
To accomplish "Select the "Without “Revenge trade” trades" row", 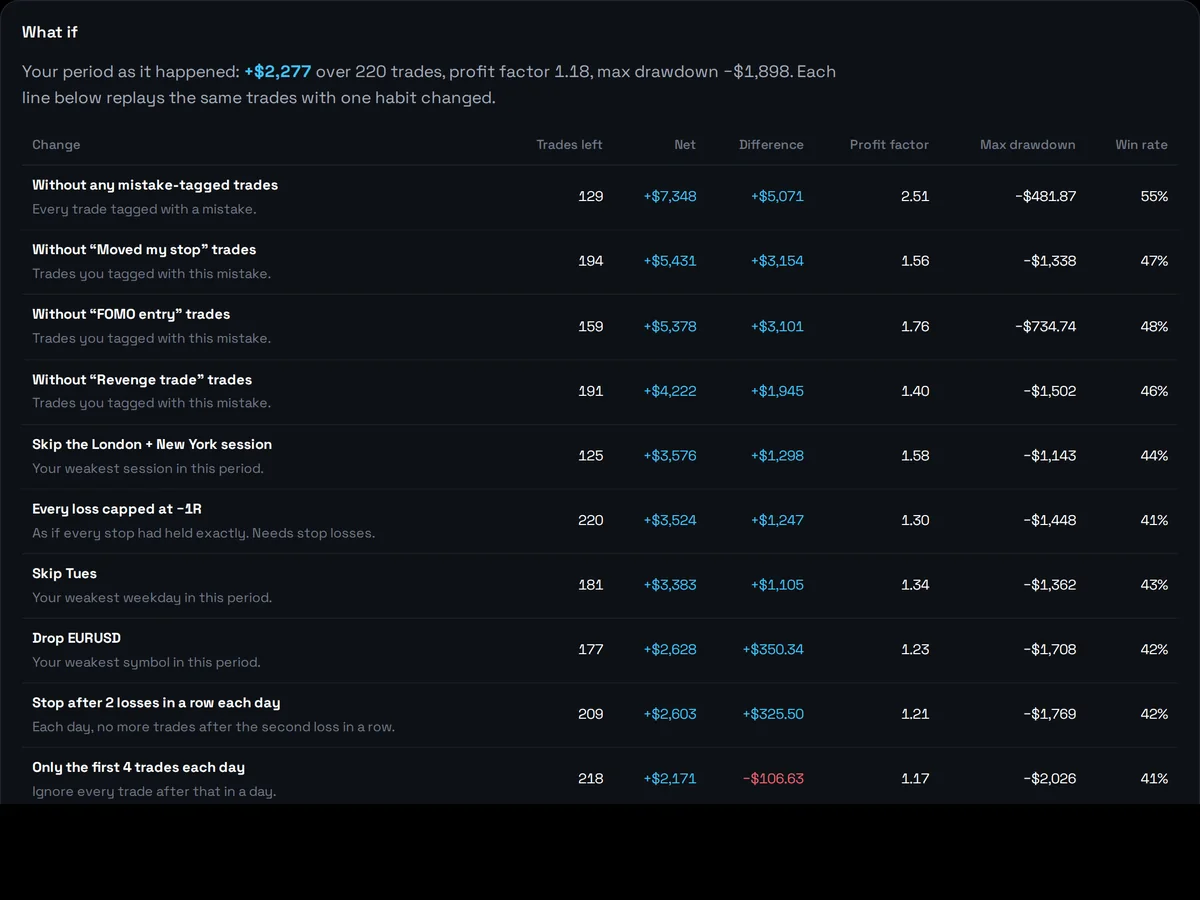I will [x=600, y=392].
